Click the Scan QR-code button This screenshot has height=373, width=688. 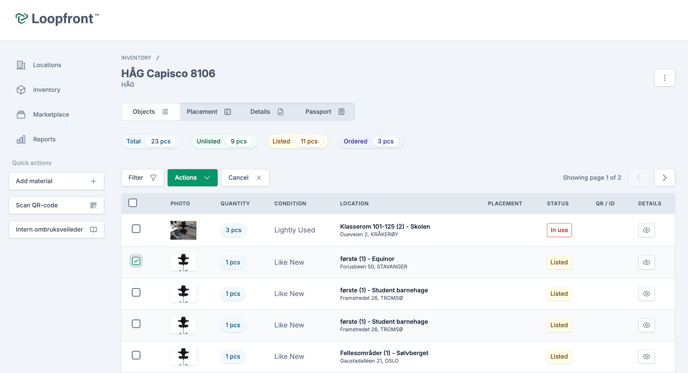pos(56,205)
